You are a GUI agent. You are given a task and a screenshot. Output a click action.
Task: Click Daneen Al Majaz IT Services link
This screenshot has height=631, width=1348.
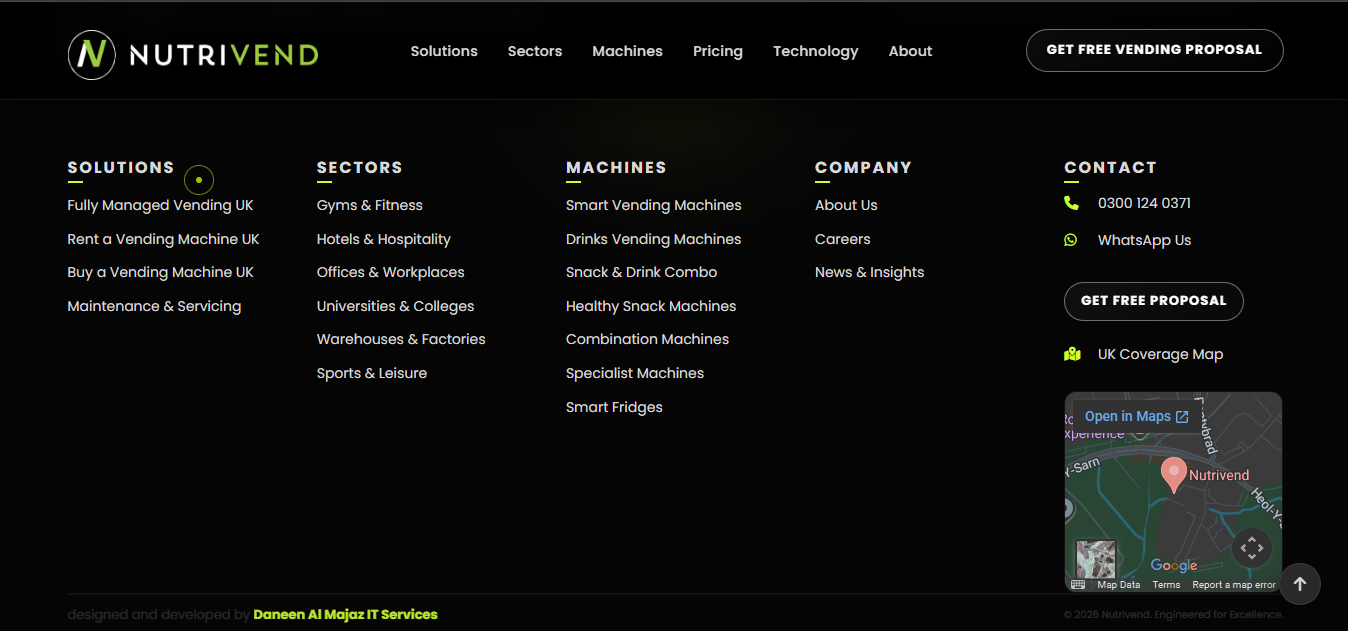point(345,614)
